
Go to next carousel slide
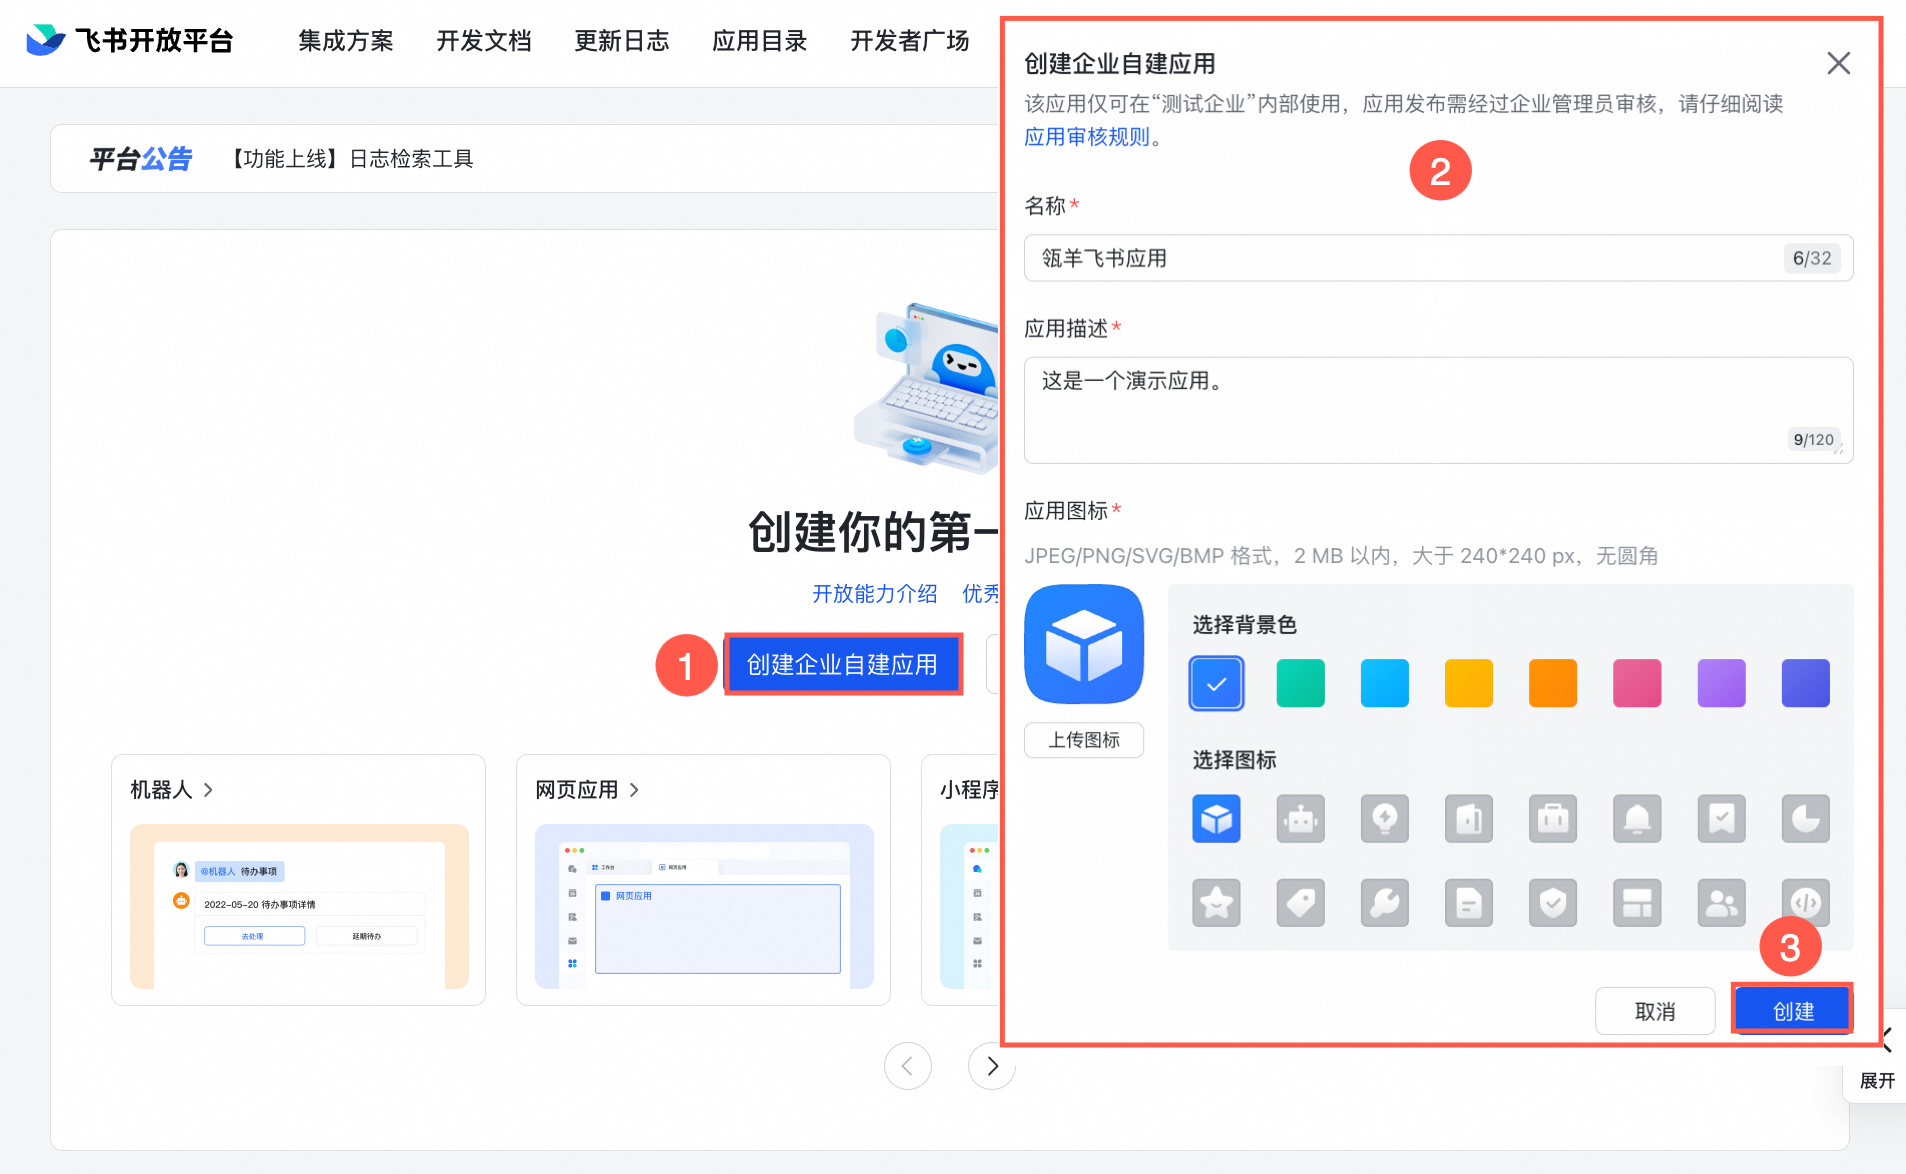991,1066
